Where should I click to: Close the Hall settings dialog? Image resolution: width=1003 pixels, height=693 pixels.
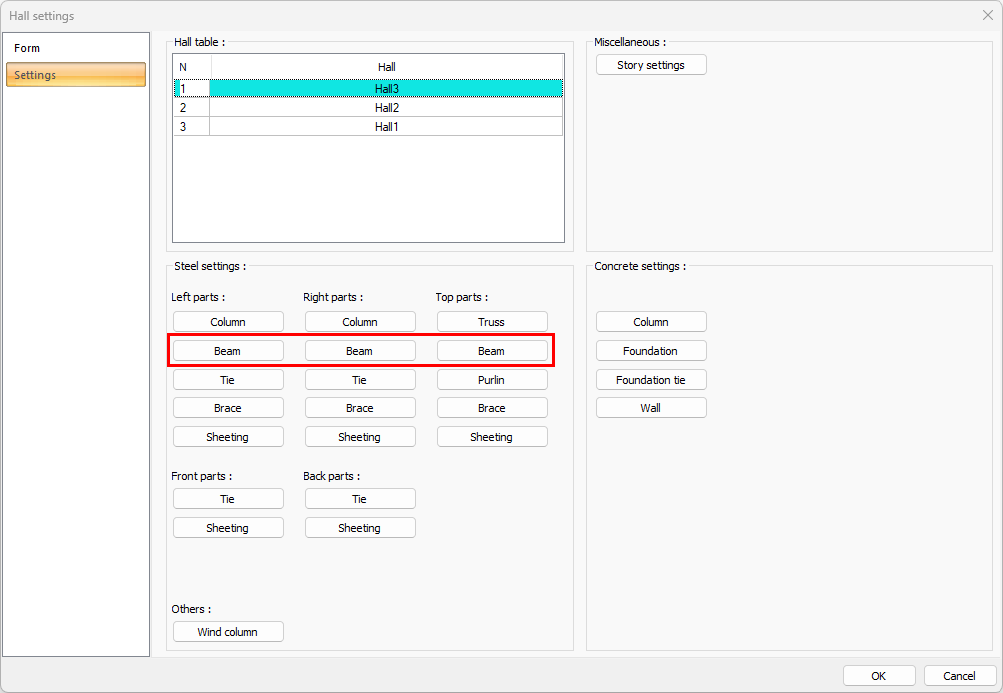pyautogui.click(x=987, y=15)
